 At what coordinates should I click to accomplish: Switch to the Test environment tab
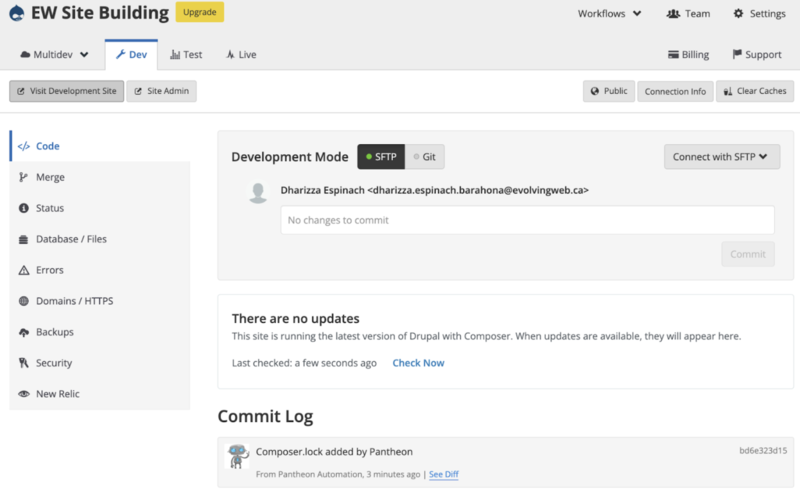click(x=186, y=55)
